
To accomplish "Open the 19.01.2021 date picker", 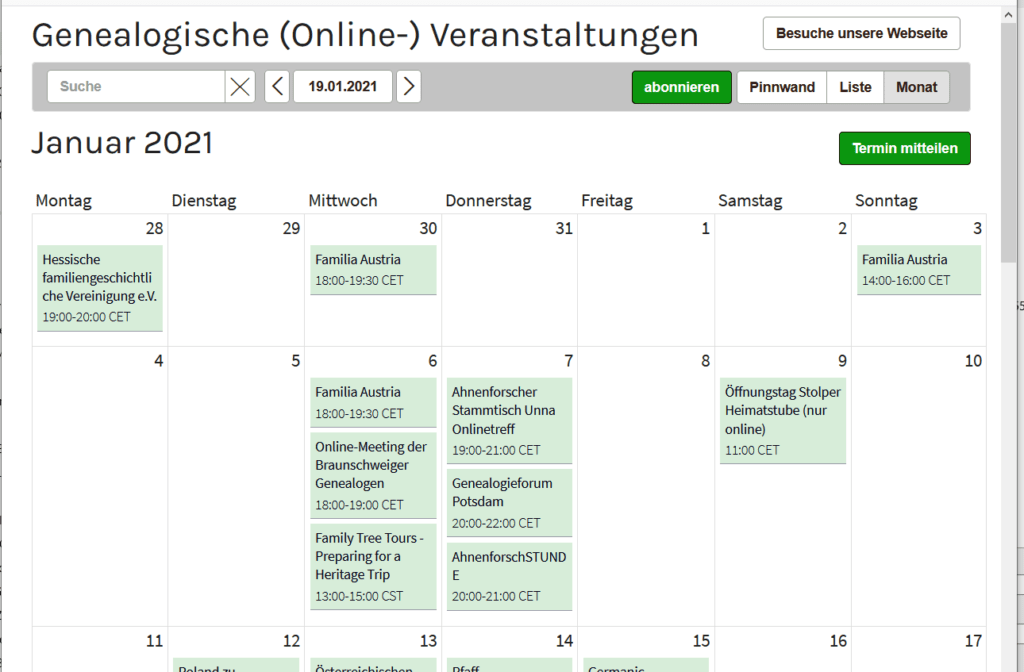I will [343, 87].
